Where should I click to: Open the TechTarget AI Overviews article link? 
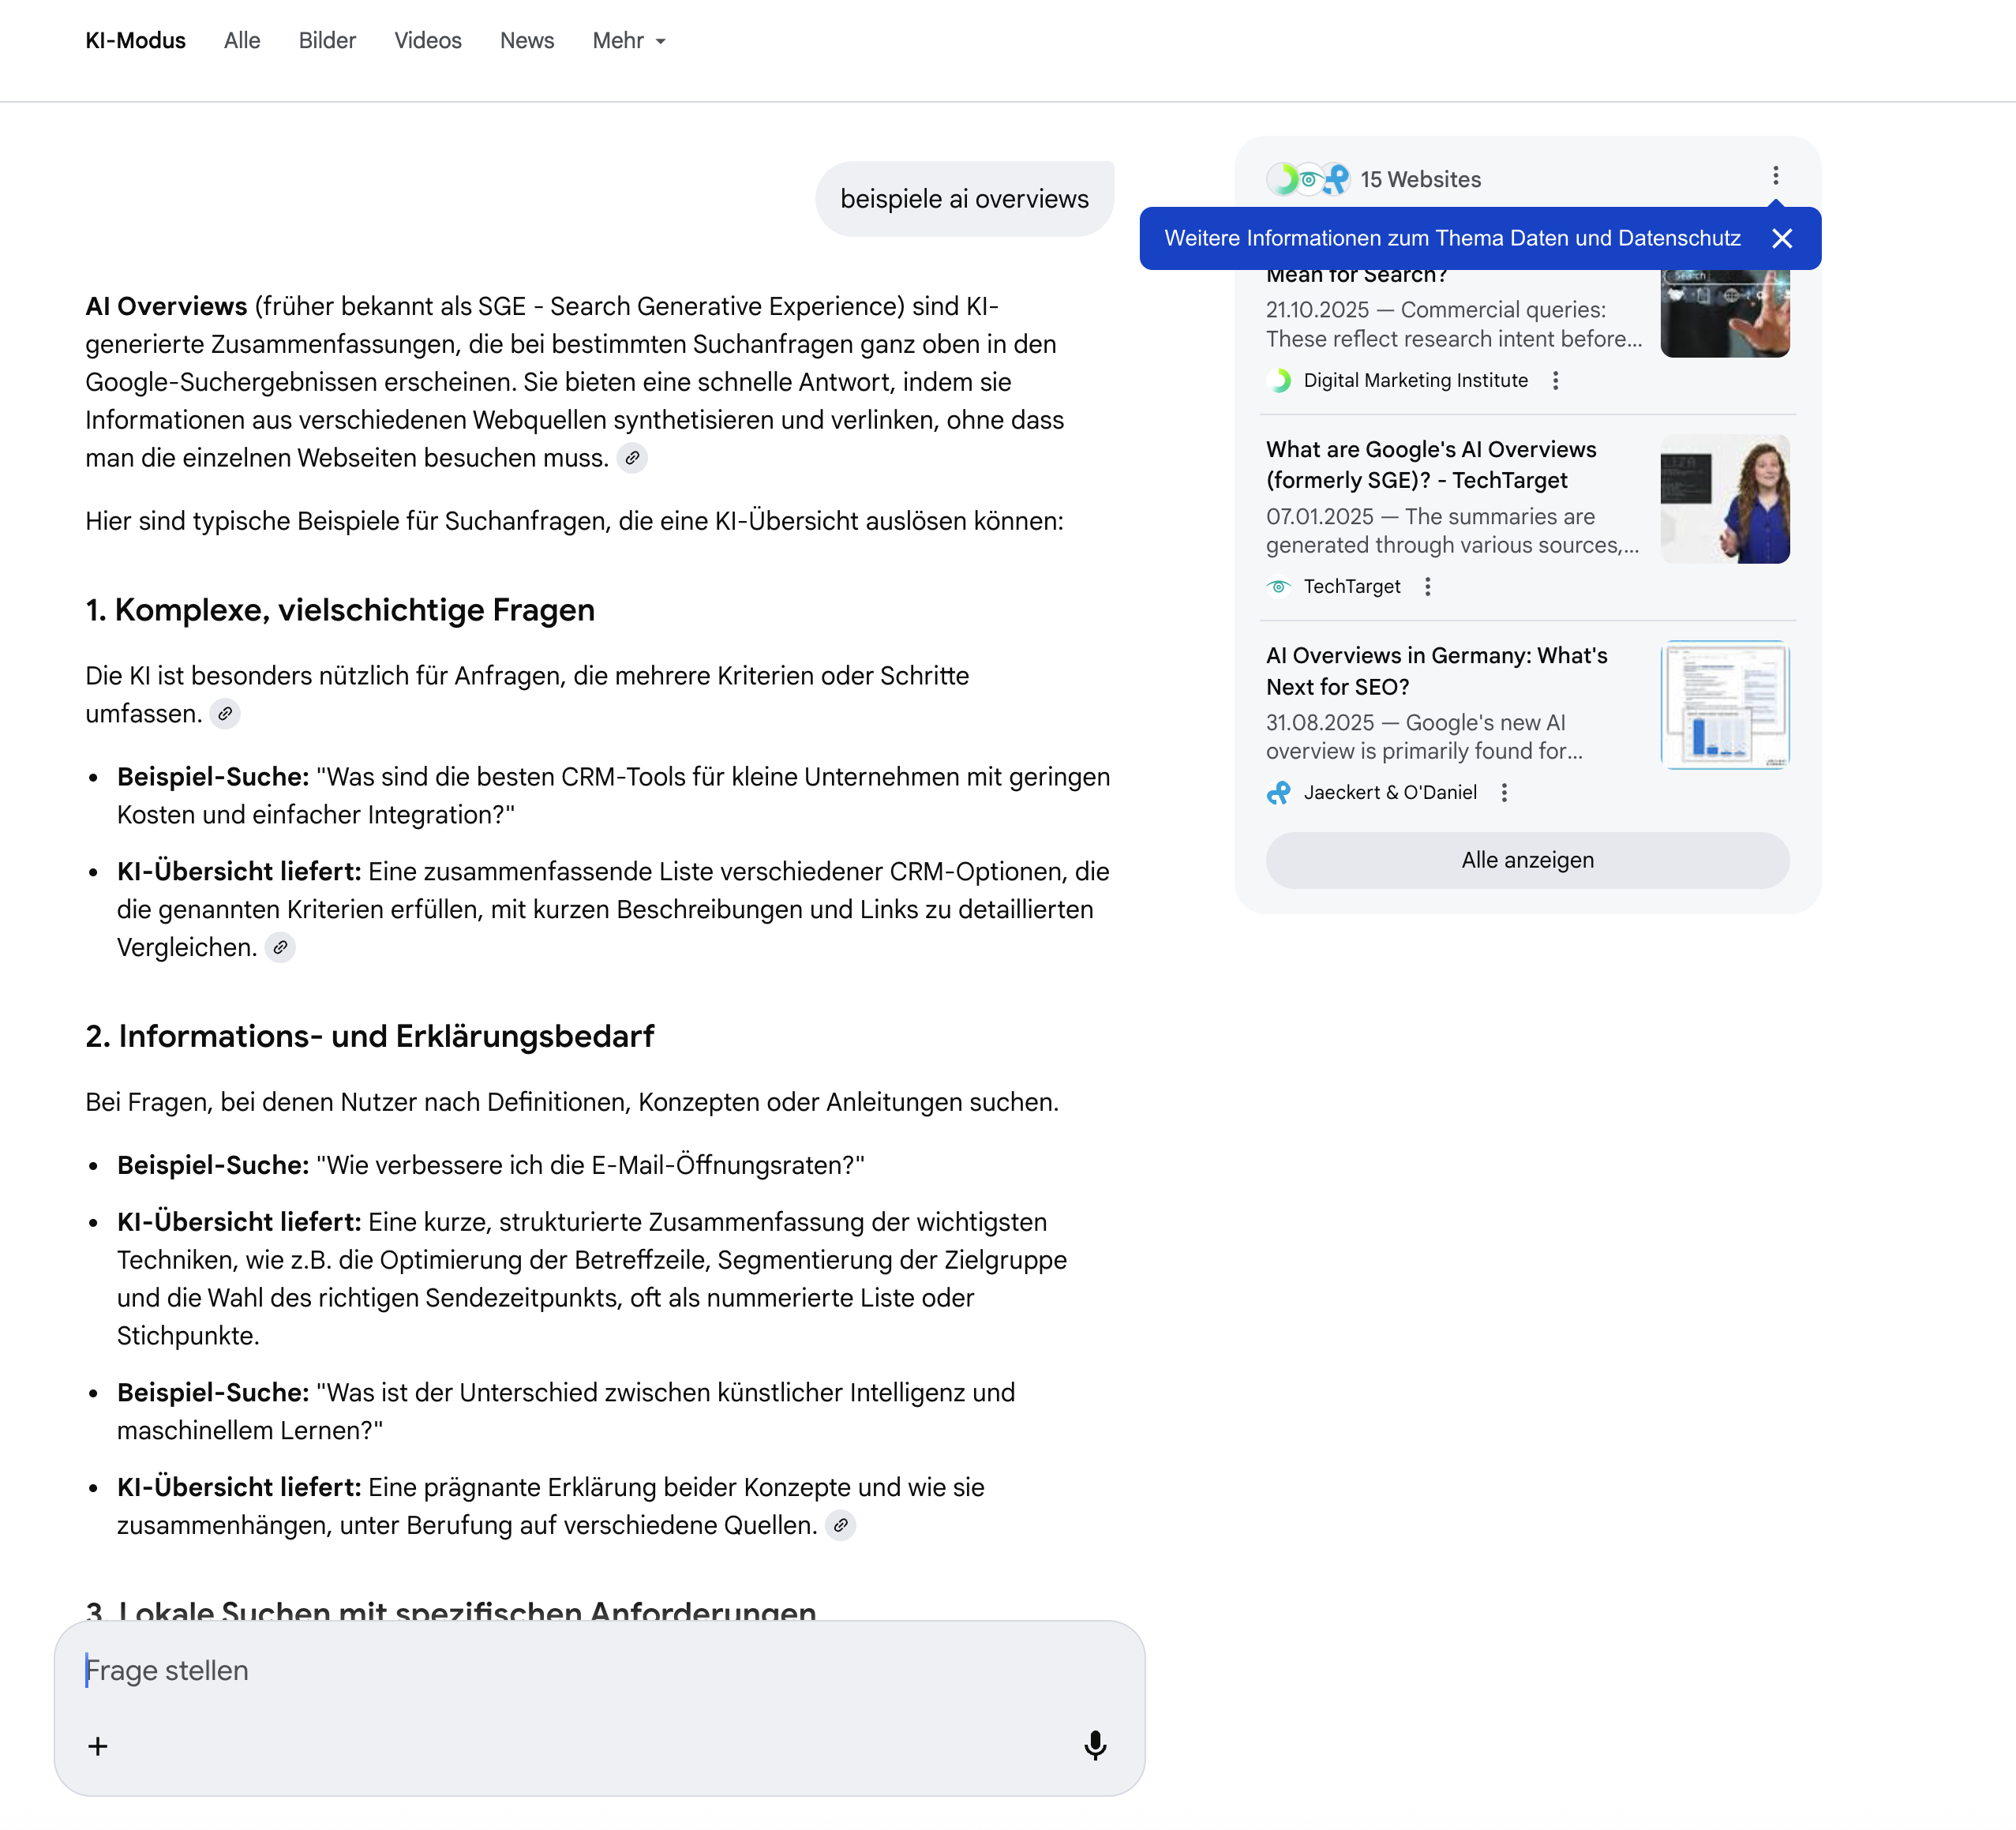tap(1430, 465)
